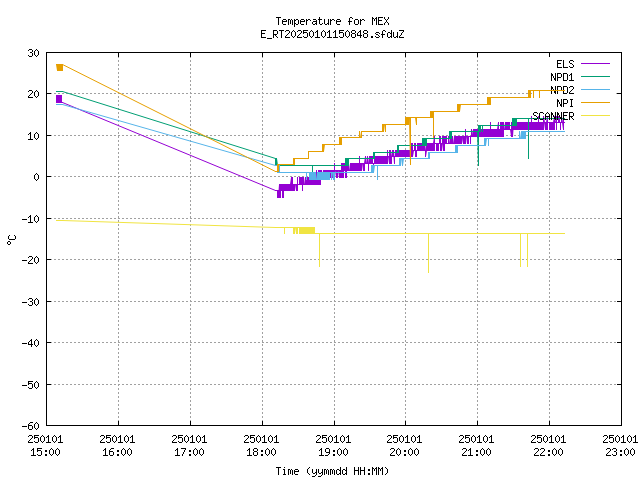
Task: Click the ELS legend label
Action: 565,64
